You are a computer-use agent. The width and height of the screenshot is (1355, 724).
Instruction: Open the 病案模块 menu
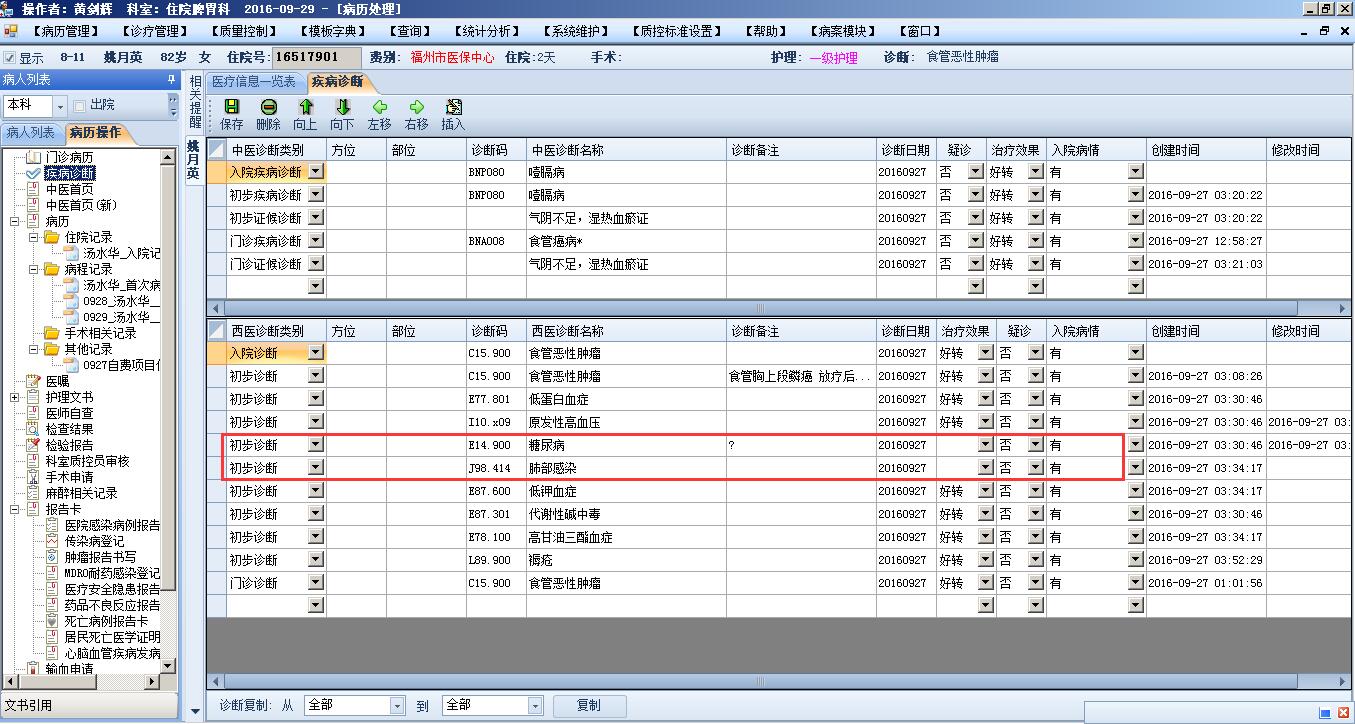842,31
